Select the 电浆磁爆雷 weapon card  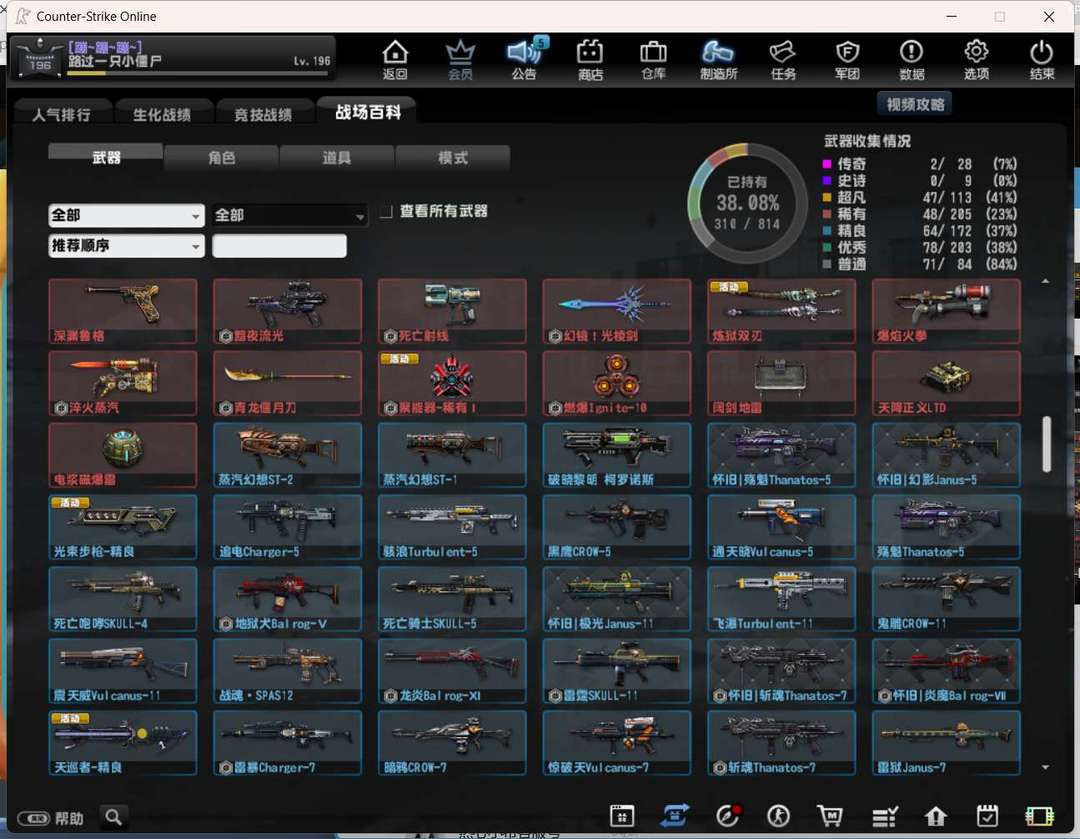point(123,455)
